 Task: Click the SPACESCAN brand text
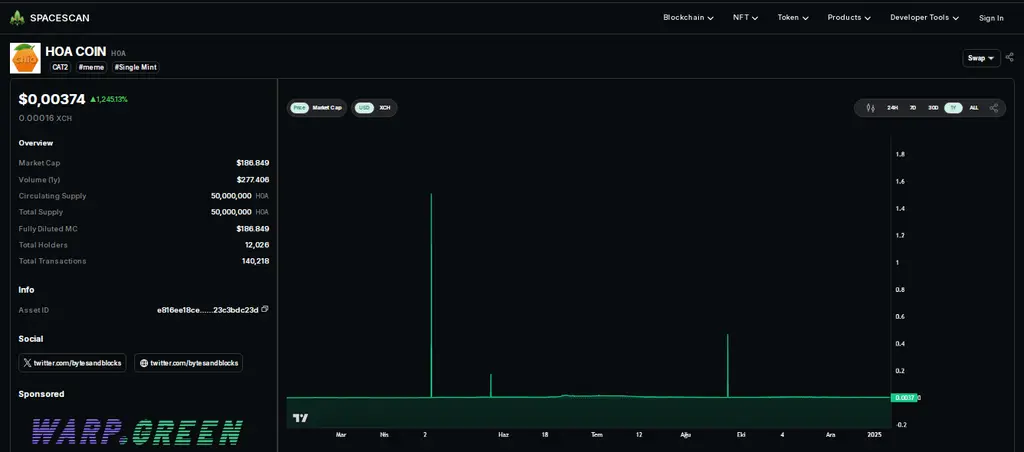(59, 18)
